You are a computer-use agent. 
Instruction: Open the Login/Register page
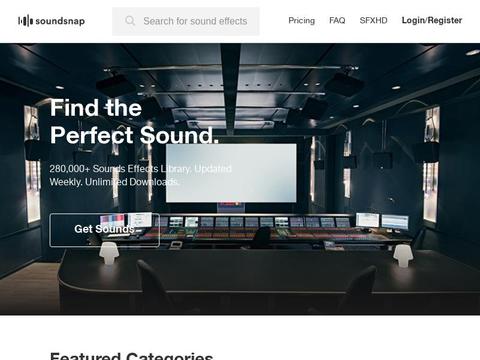pos(432,21)
